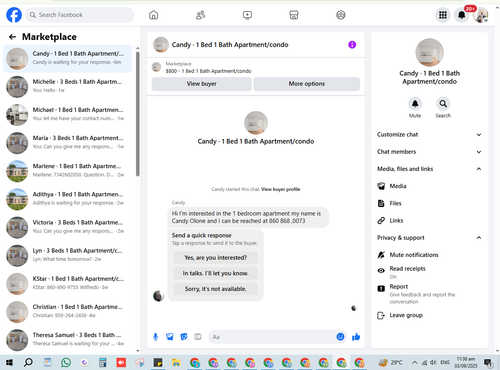Screen dimensions: 500x370
Task: Open Adithya - 1 Bed 1 Bath conversation
Action: [67, 199]
